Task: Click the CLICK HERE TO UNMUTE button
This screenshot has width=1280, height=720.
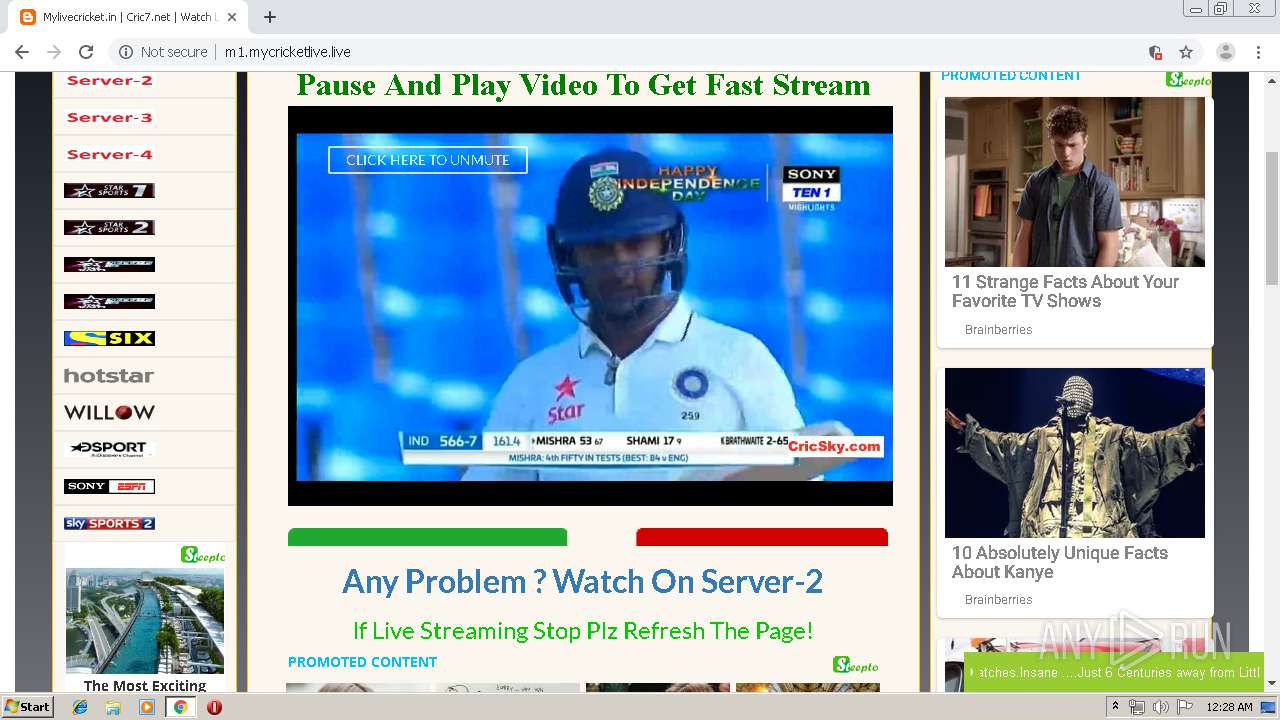Action: [x=427, y=160]
